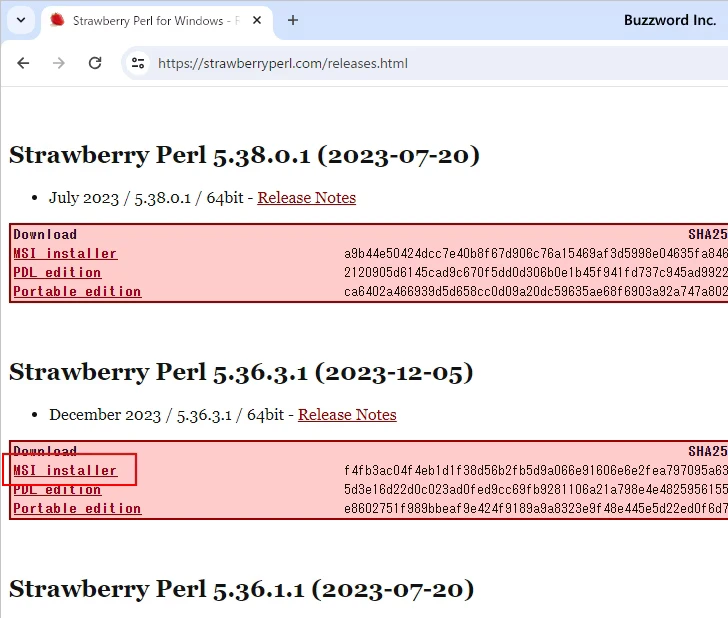Image resolution: width=728 pixels, height=618 pixels.
Task: Open the tab search chevron dropdown
Action: [x=21, y=20]
